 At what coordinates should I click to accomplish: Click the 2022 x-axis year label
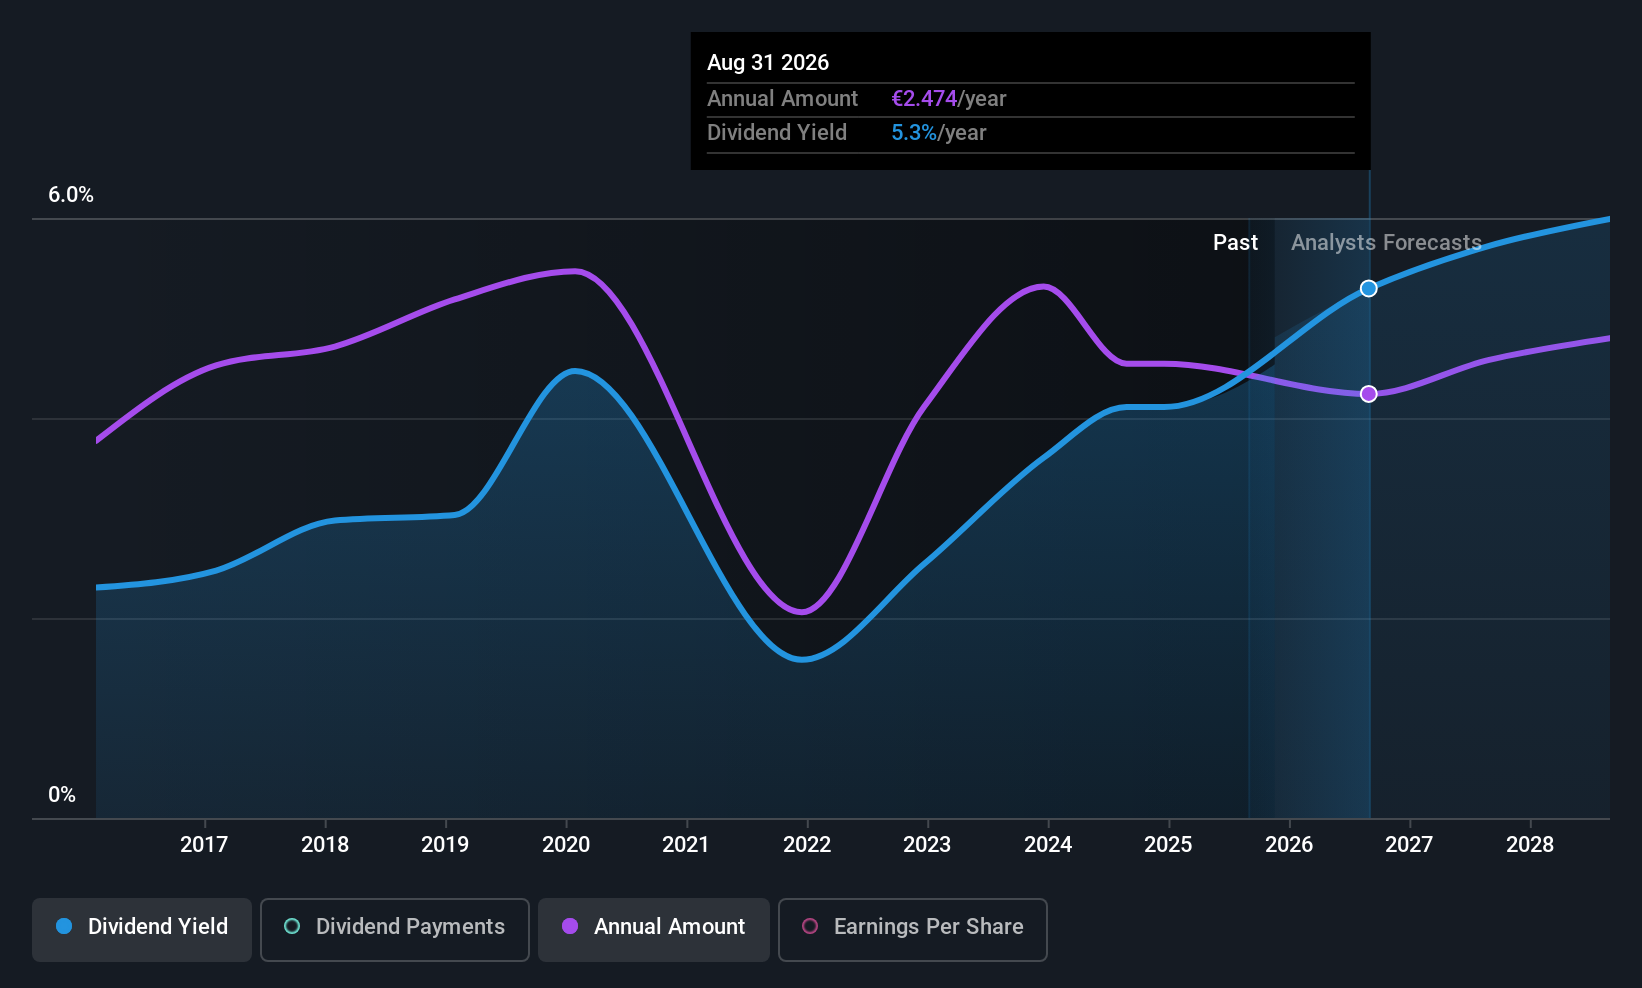point(807,845)
